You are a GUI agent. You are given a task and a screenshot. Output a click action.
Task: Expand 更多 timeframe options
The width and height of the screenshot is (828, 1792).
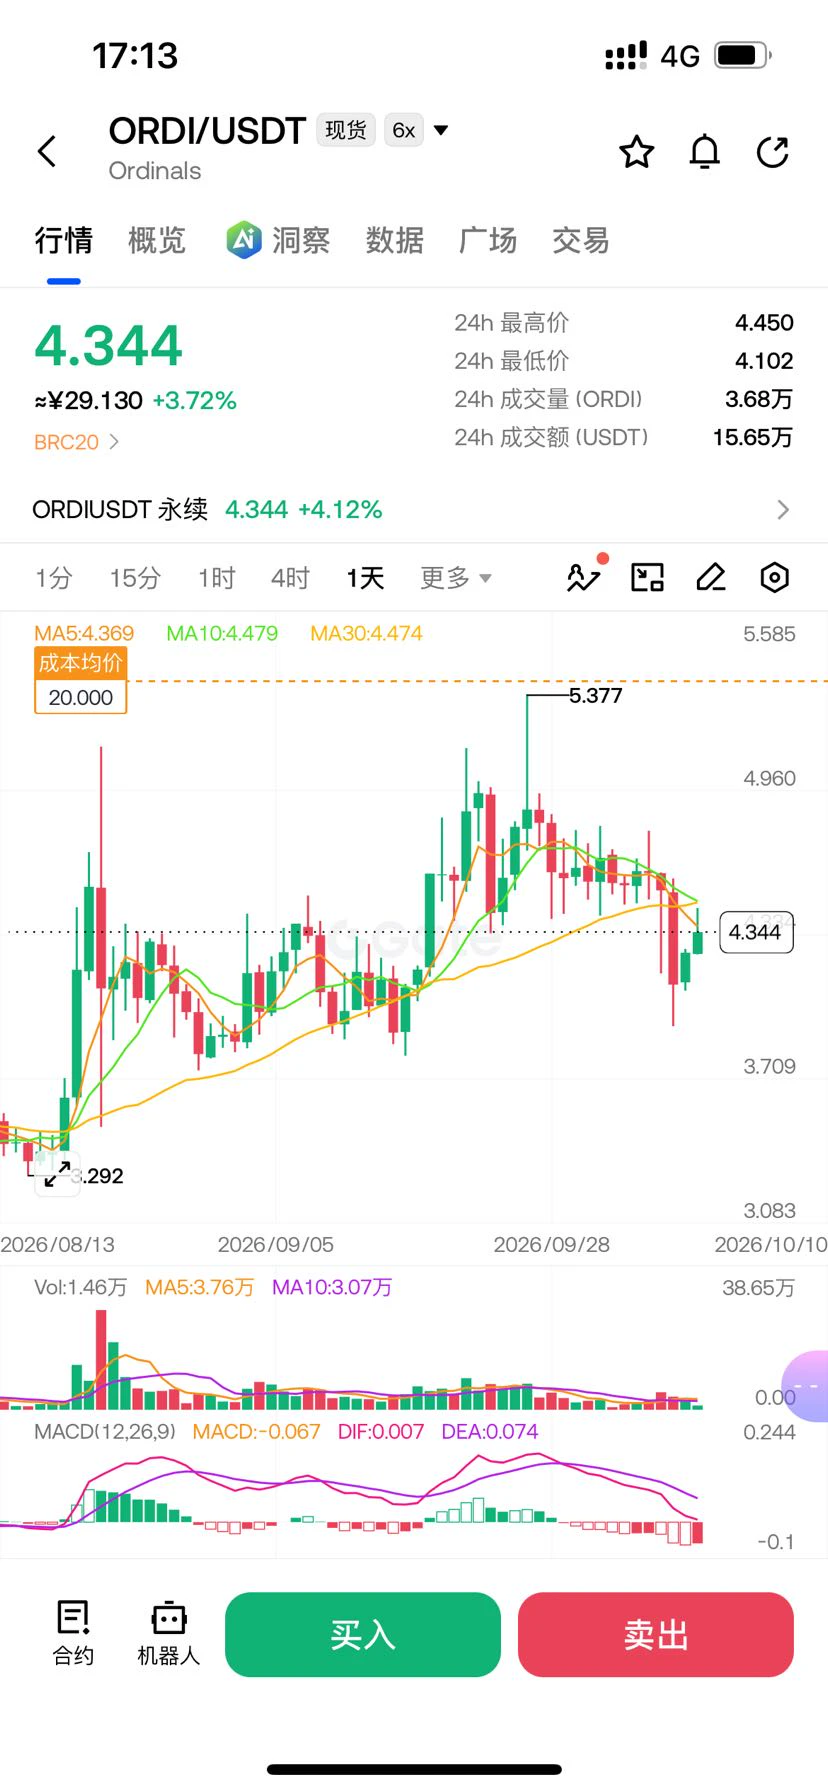456,578
